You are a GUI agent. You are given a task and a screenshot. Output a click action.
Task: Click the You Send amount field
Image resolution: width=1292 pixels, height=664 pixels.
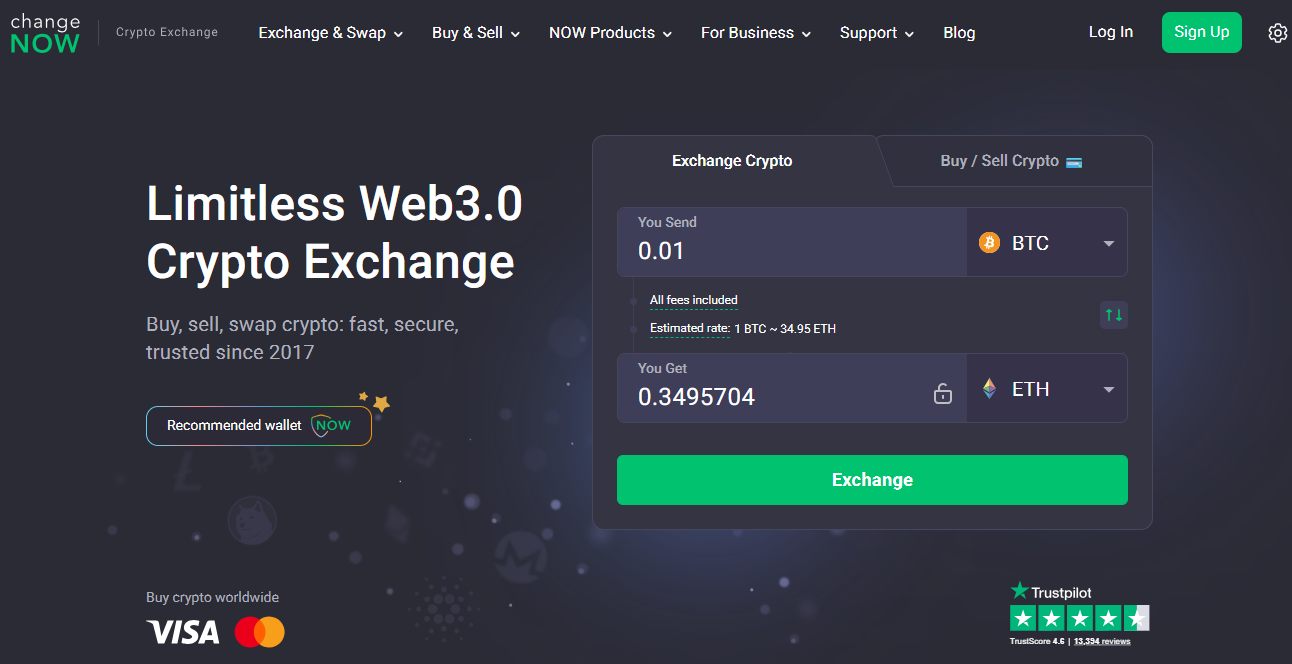pos(792,242)
